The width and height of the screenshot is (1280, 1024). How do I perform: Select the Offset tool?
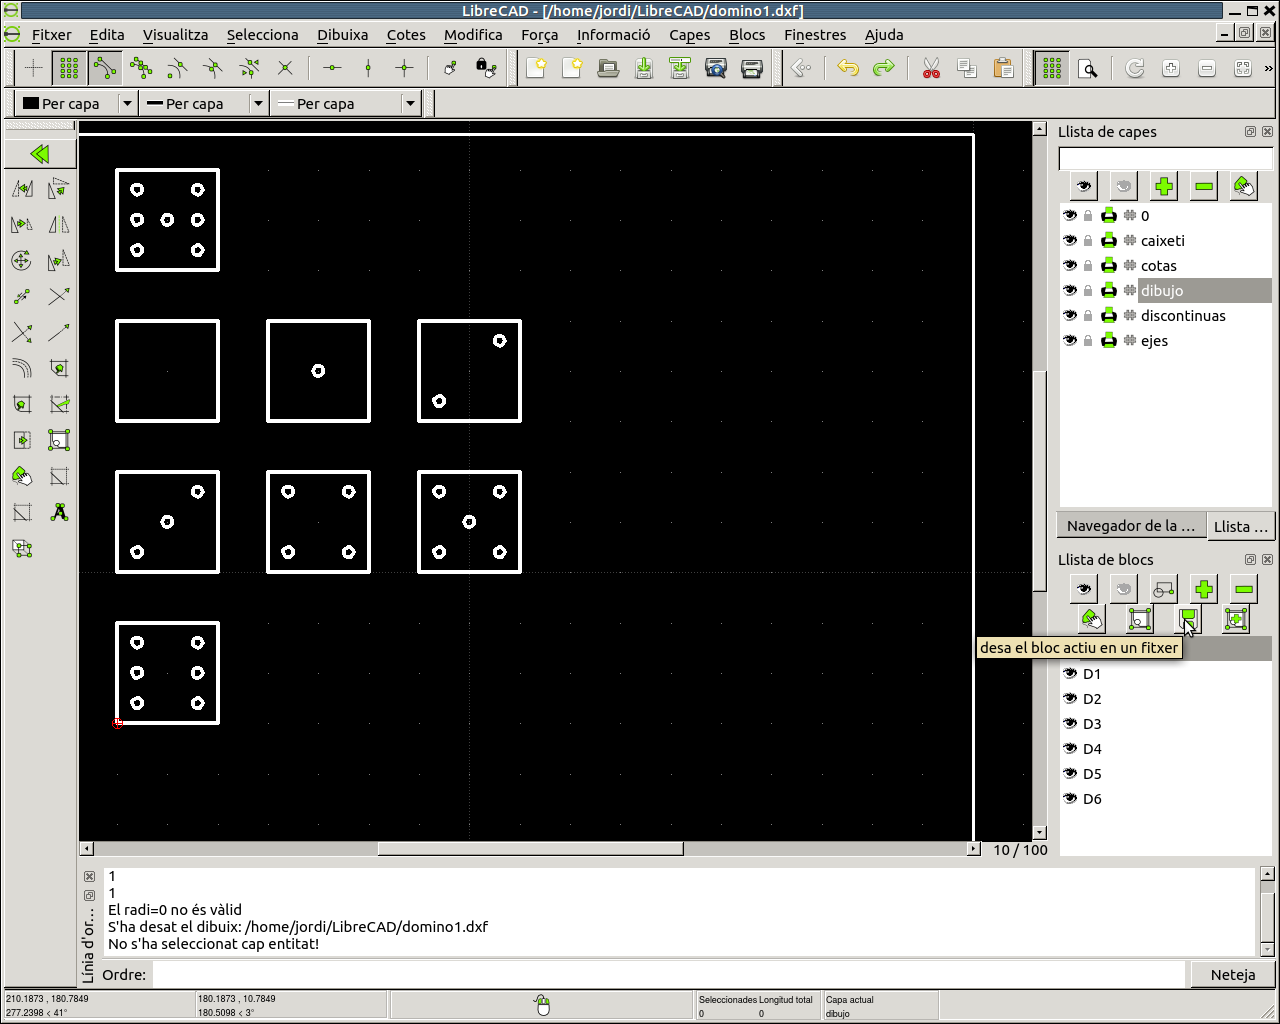click(x=22, y=368)
